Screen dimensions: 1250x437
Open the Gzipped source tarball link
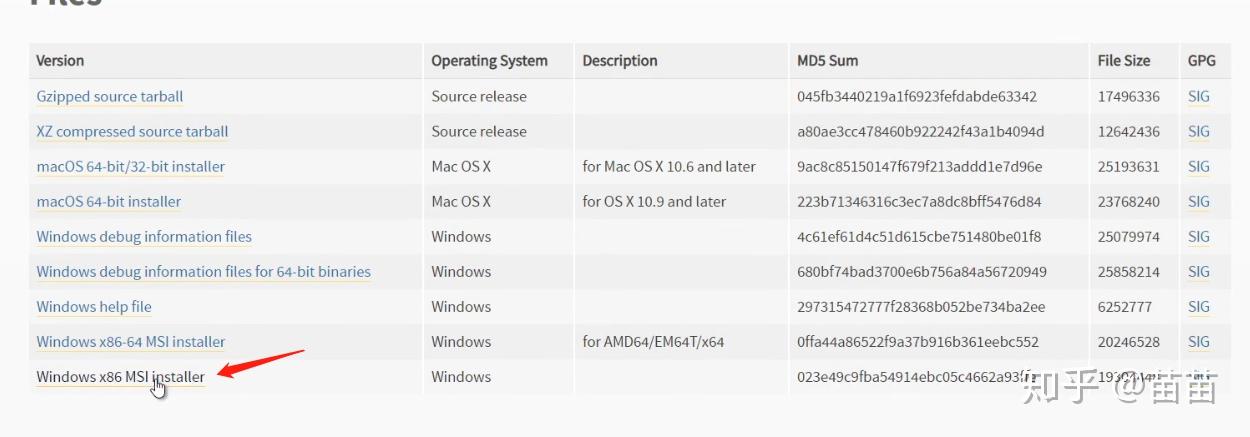110,97
